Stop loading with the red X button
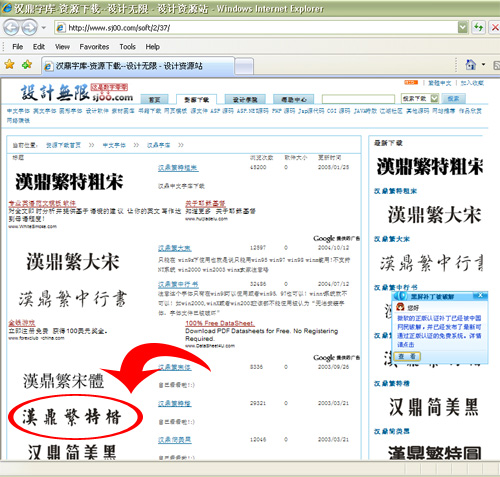500x477 pixels. click(x=495, y=27)
